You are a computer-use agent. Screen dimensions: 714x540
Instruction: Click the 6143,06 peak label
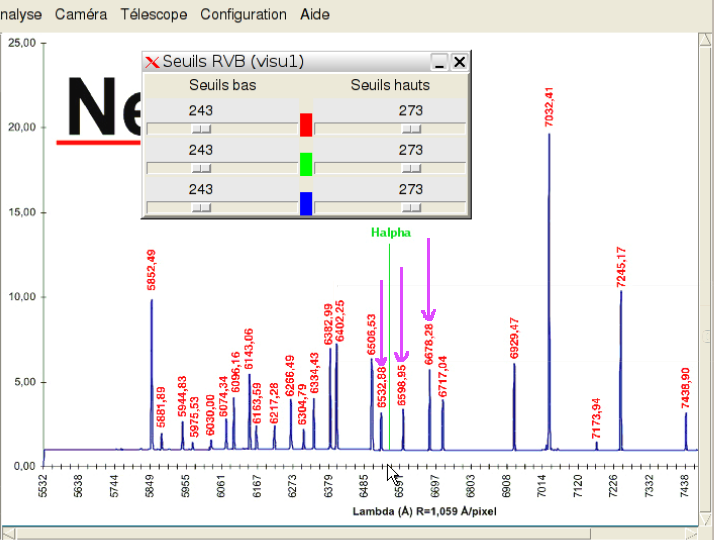pyautogui.click(x=249, y=349)
